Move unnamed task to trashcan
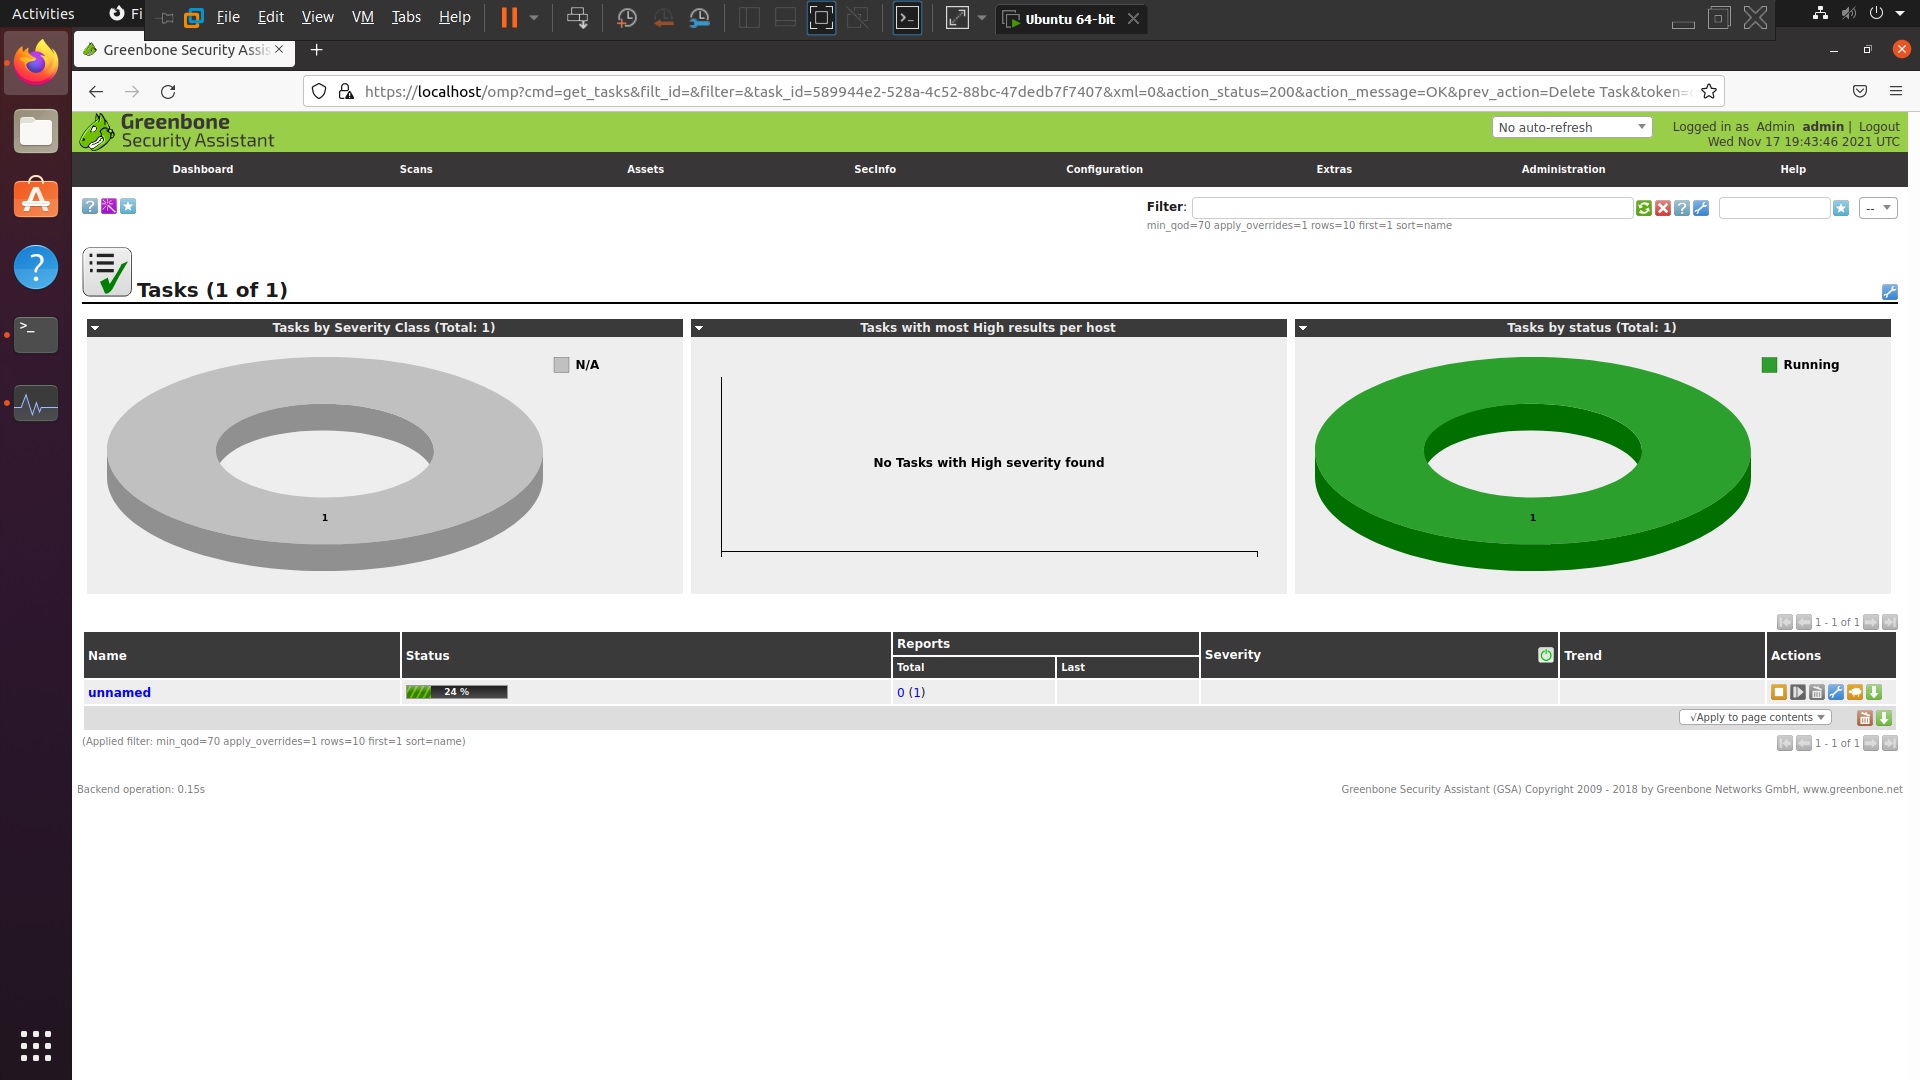The image size is (1920, 1080). tap(1816, 692)
